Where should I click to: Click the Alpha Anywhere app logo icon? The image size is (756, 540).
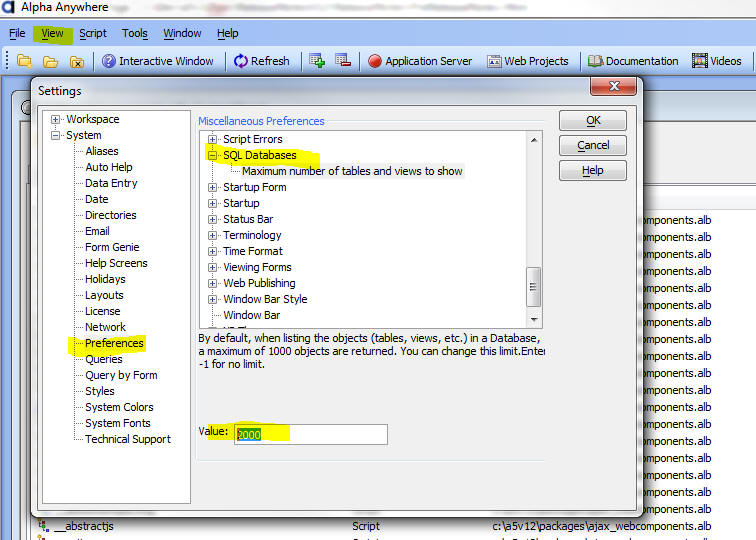(x=8, y=7)
